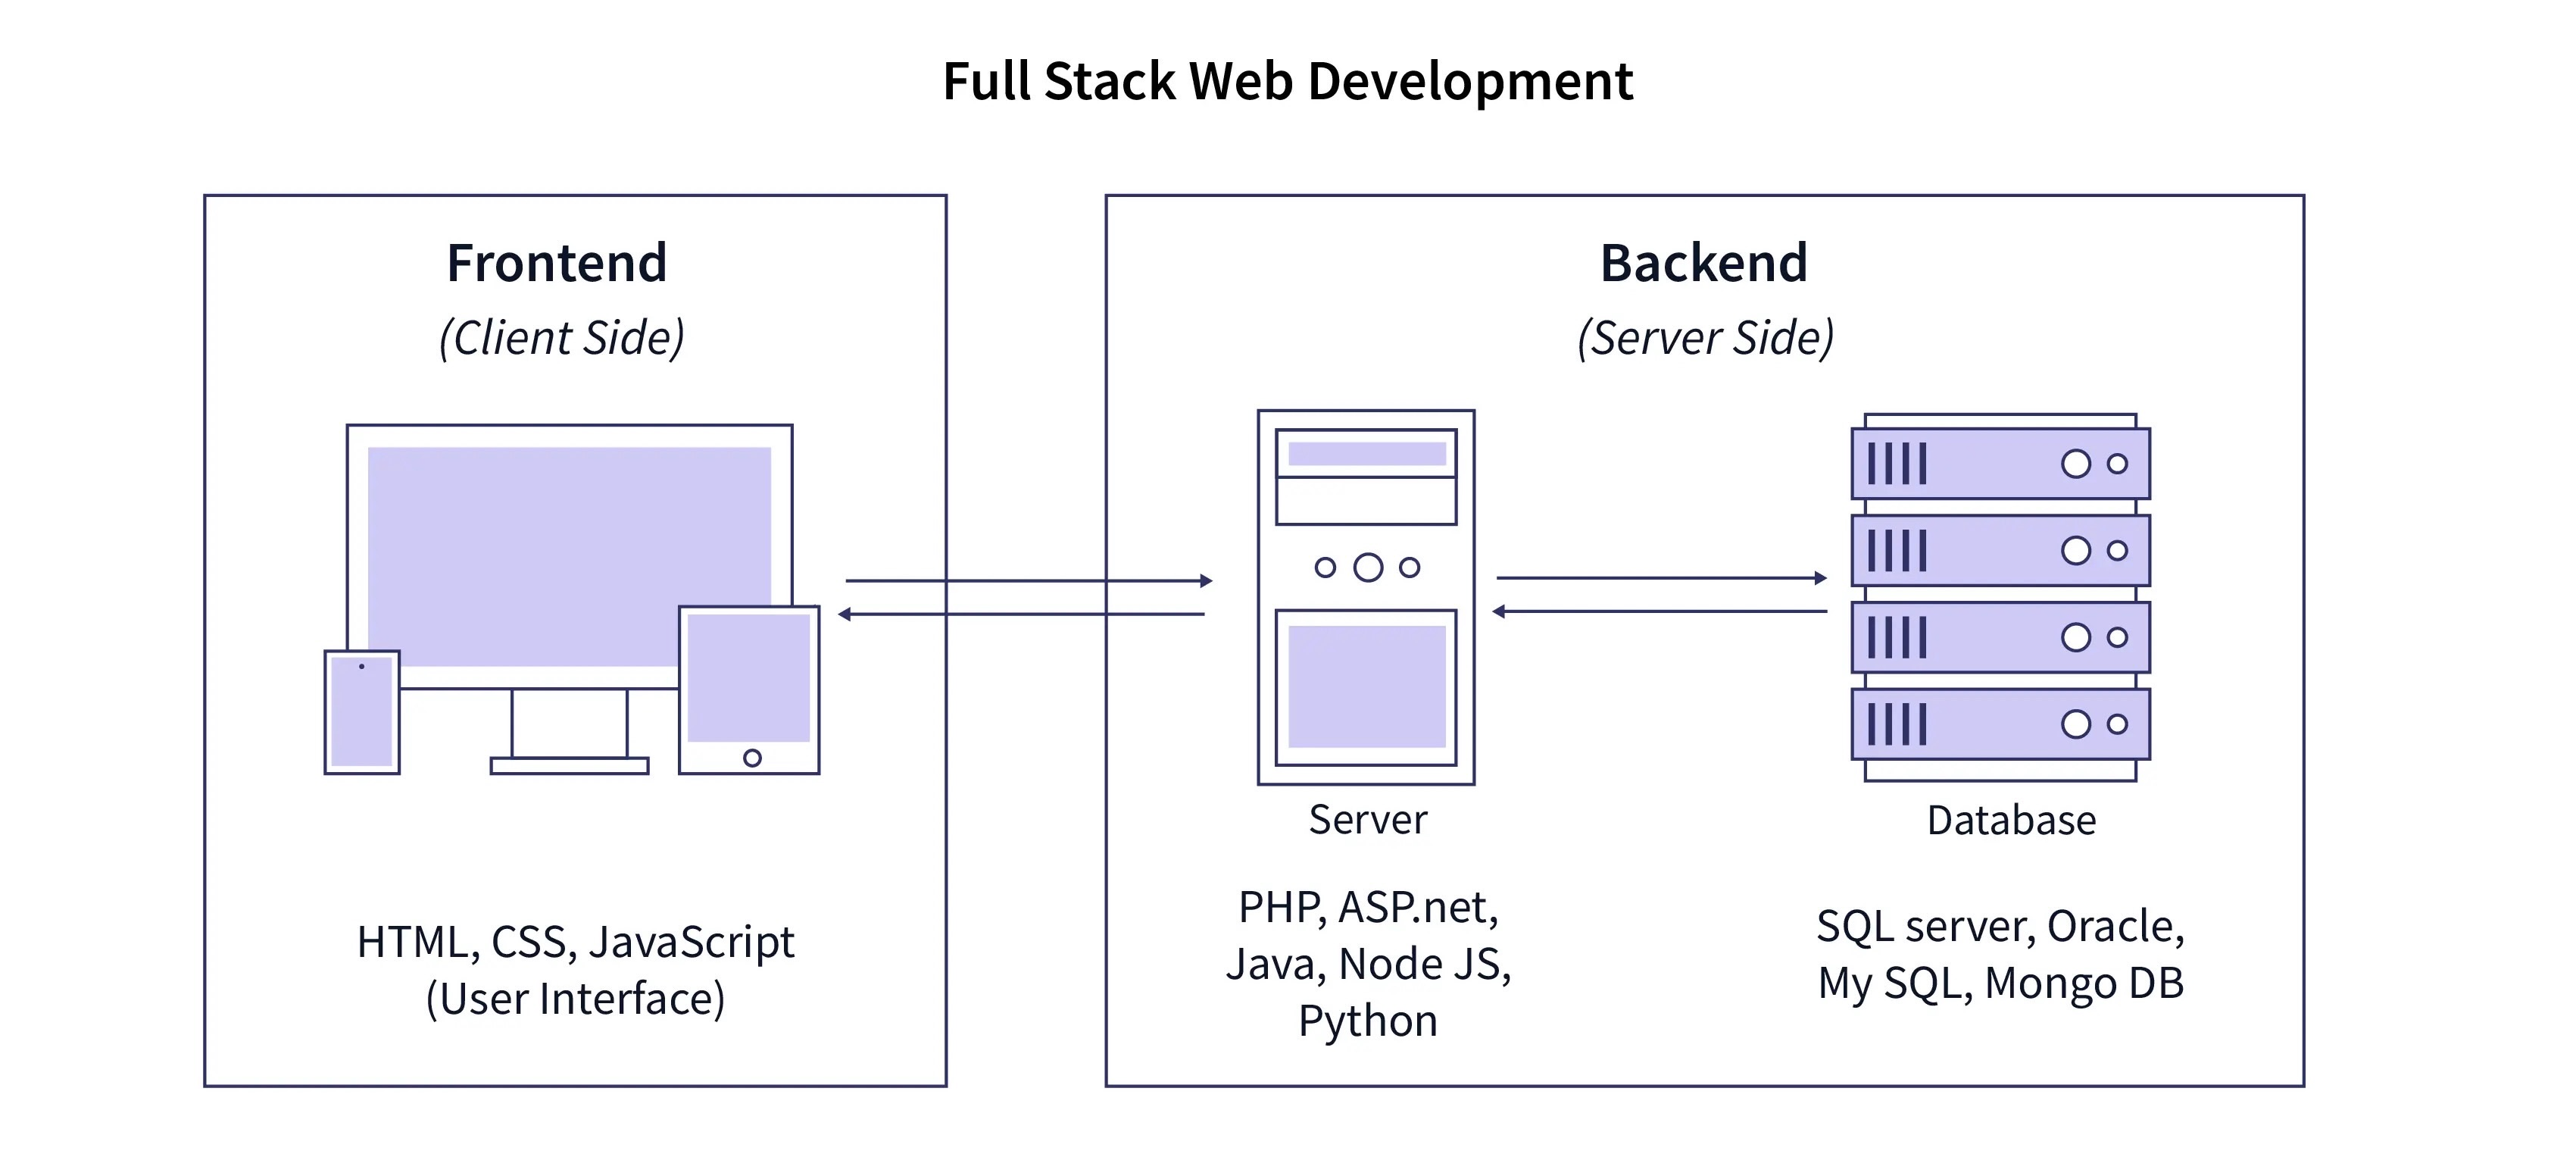
Task: Click the "My SQL, Mongo DB" text line
Action: pyautogui.click(x=2001, y=984)
